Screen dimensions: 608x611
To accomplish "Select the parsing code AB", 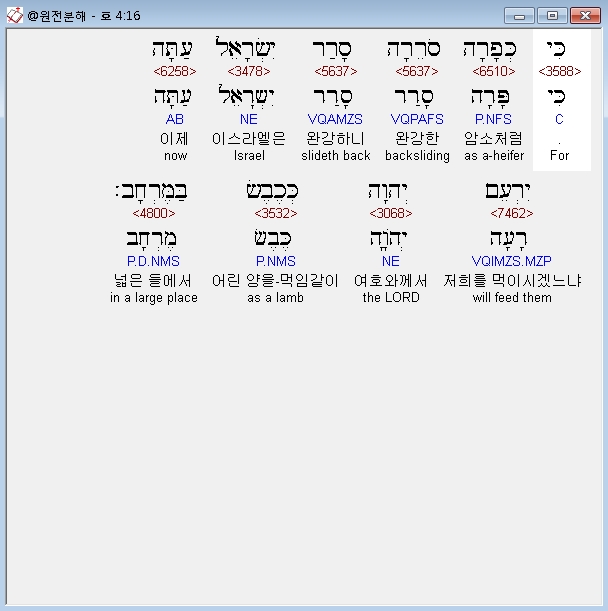I will 175,119.
